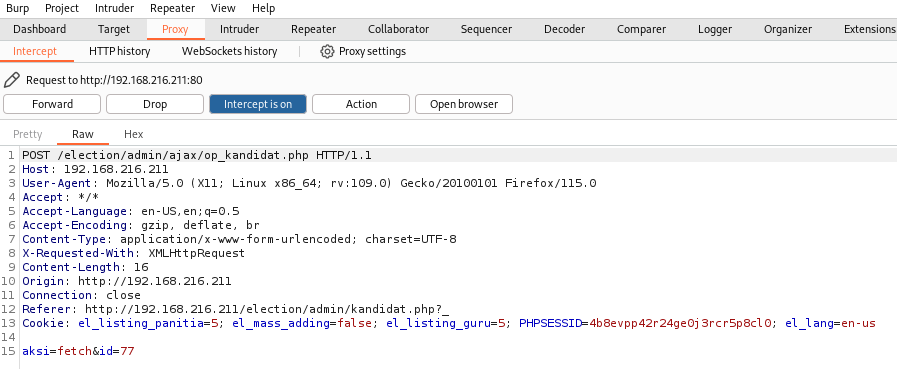
Task: Open the Repeater menu in menu bar
Action: [x=172, y=8]
